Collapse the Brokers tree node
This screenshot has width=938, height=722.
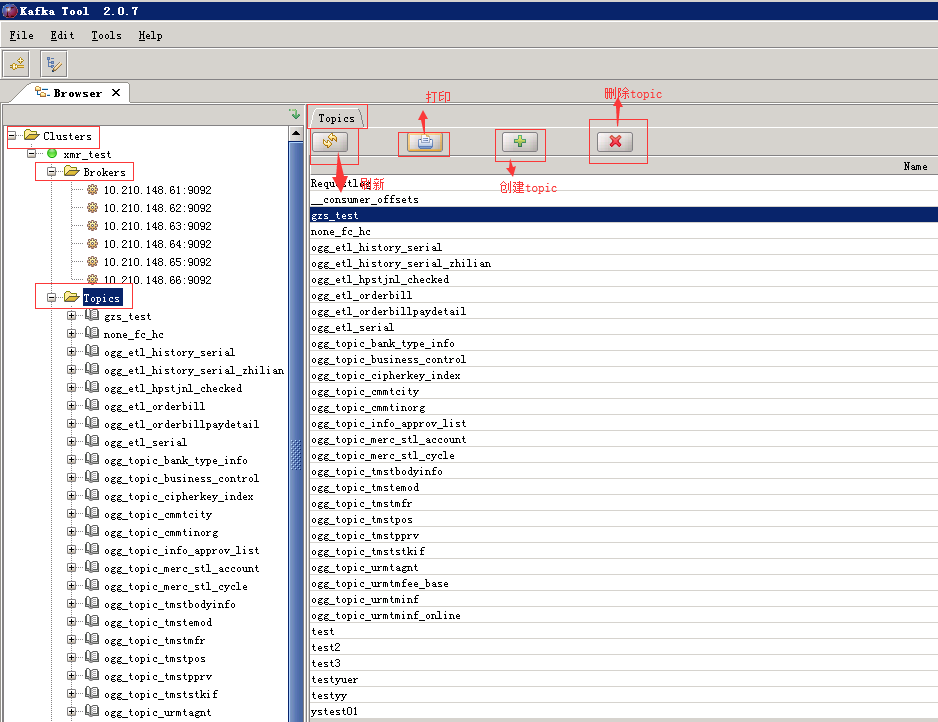[51, 172]
